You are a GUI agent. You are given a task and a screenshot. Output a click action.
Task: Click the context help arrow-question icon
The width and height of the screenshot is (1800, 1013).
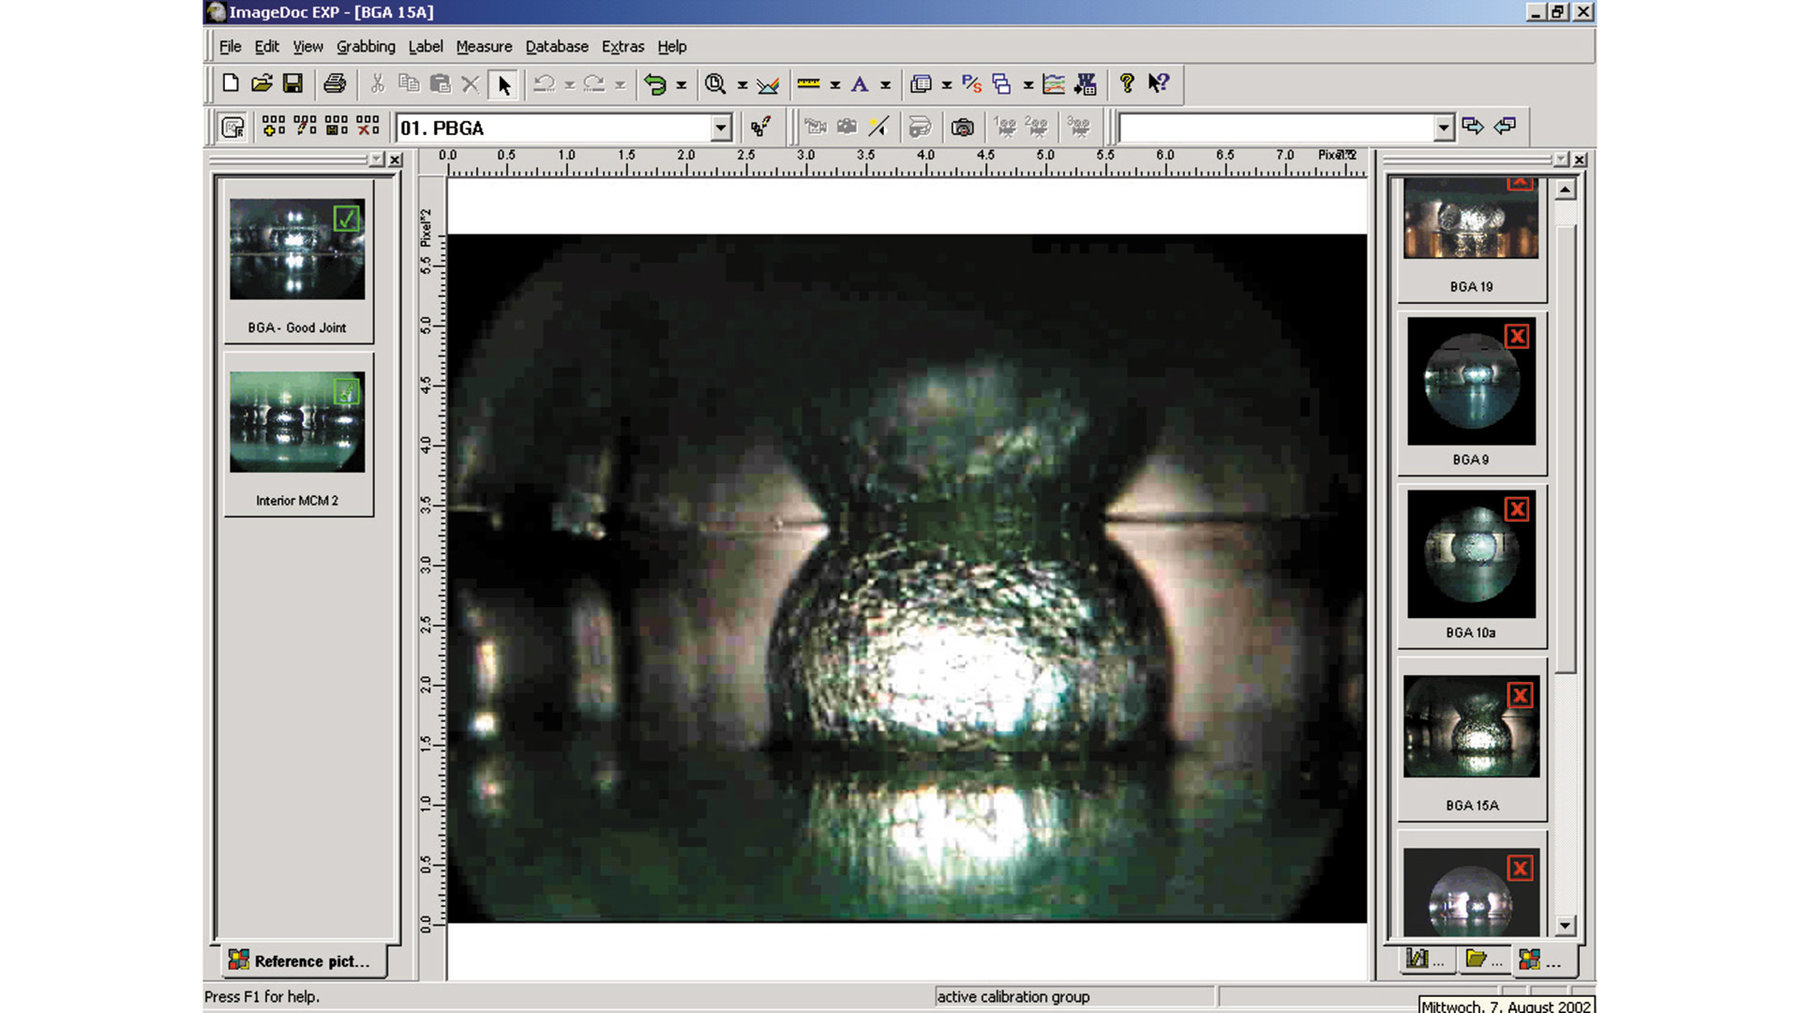1159,84
